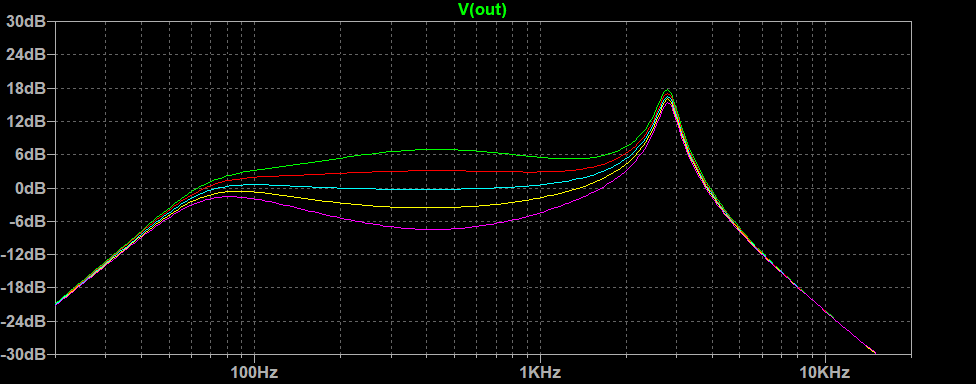
Task: Click the 0dB axis label
Action: 29,188
